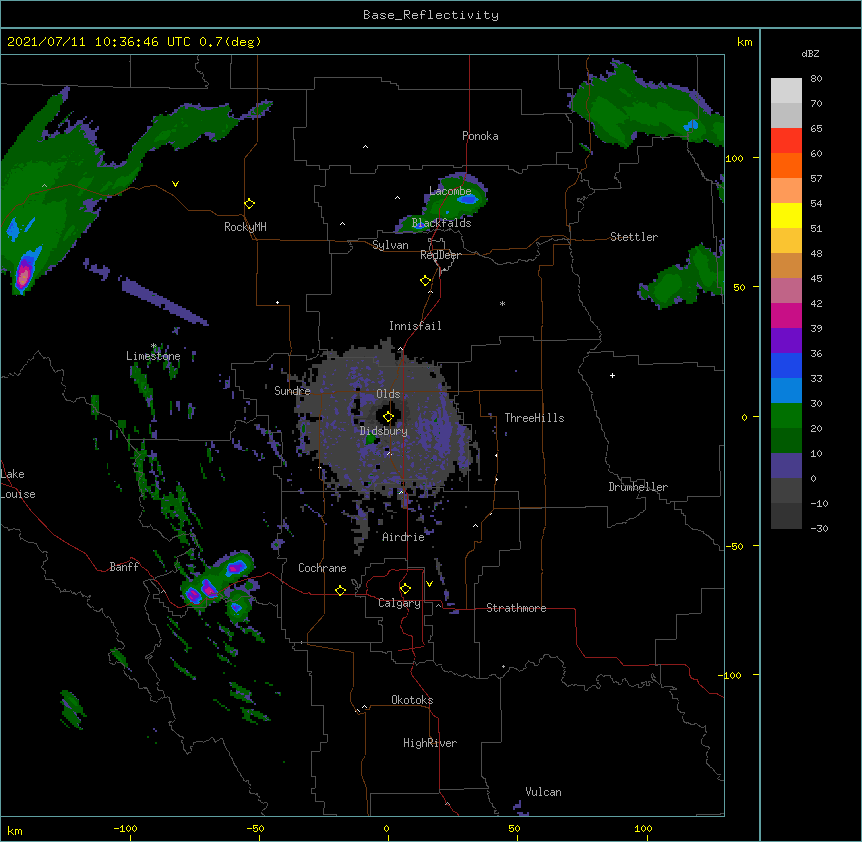Pick the light gray 70–80 dBZ legend swatch

786,91
